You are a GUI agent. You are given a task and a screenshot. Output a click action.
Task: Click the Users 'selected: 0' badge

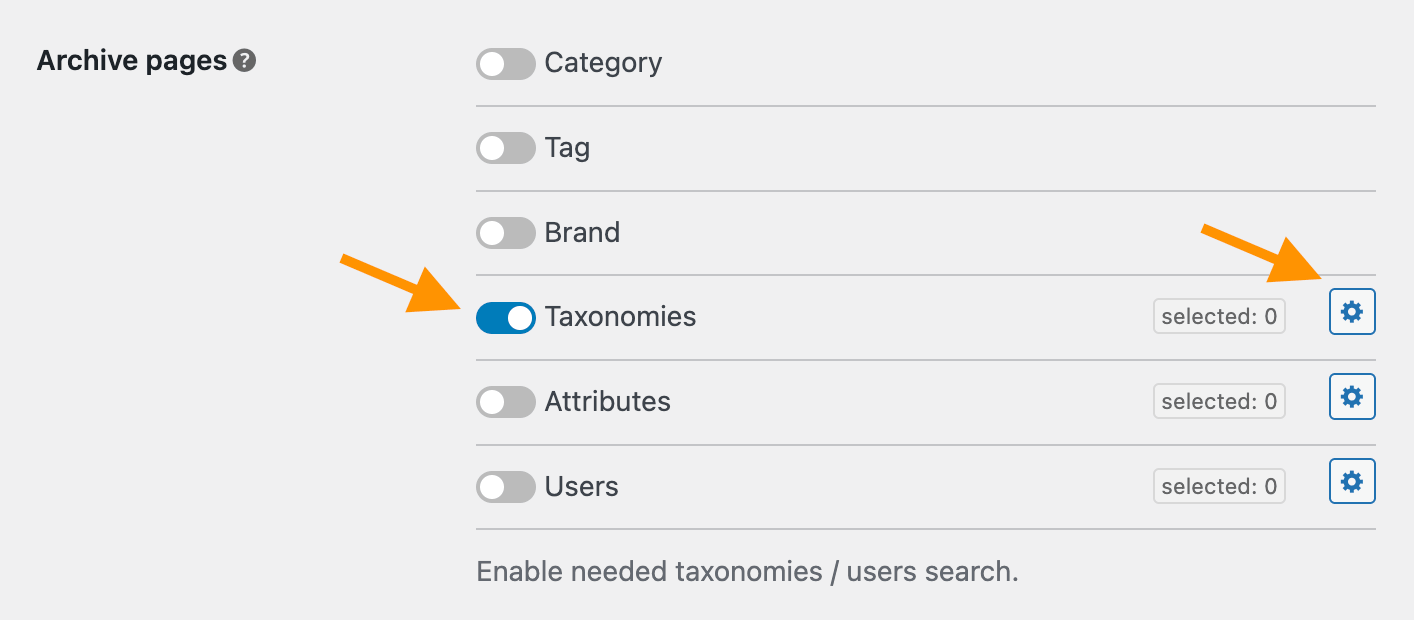click(1219, 487)
